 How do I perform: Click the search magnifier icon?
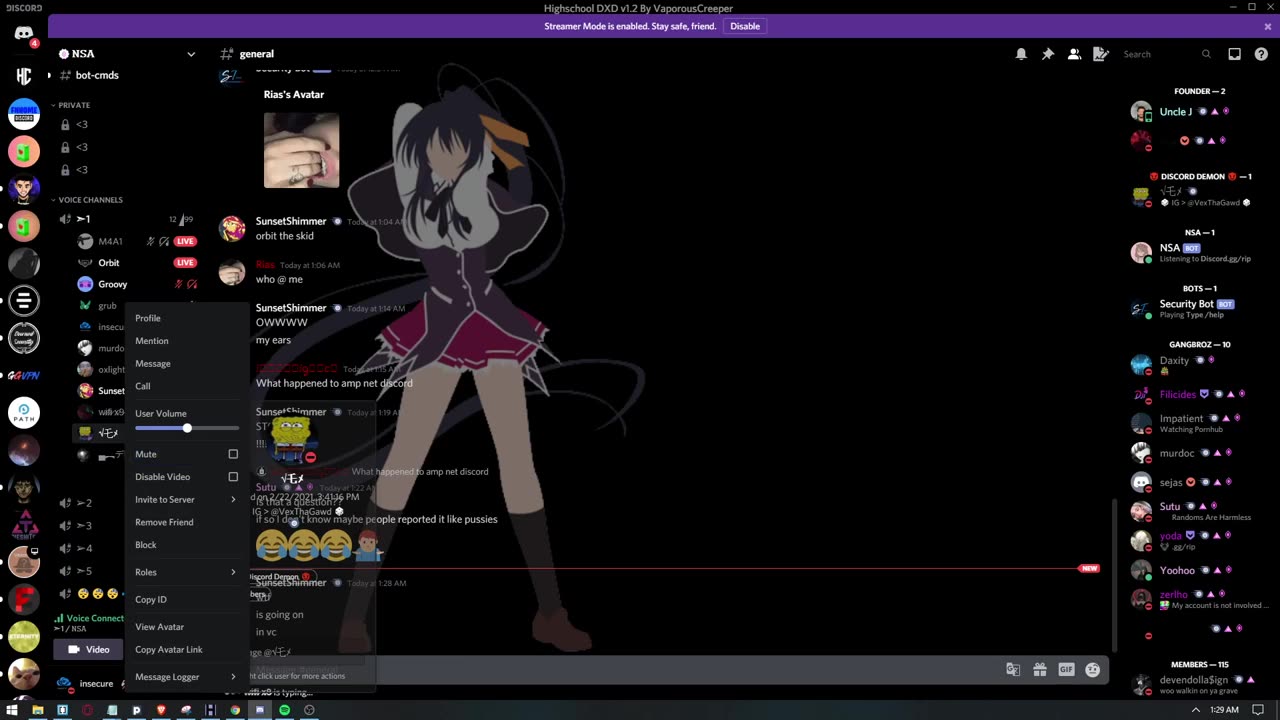[x=1206, y=54]
